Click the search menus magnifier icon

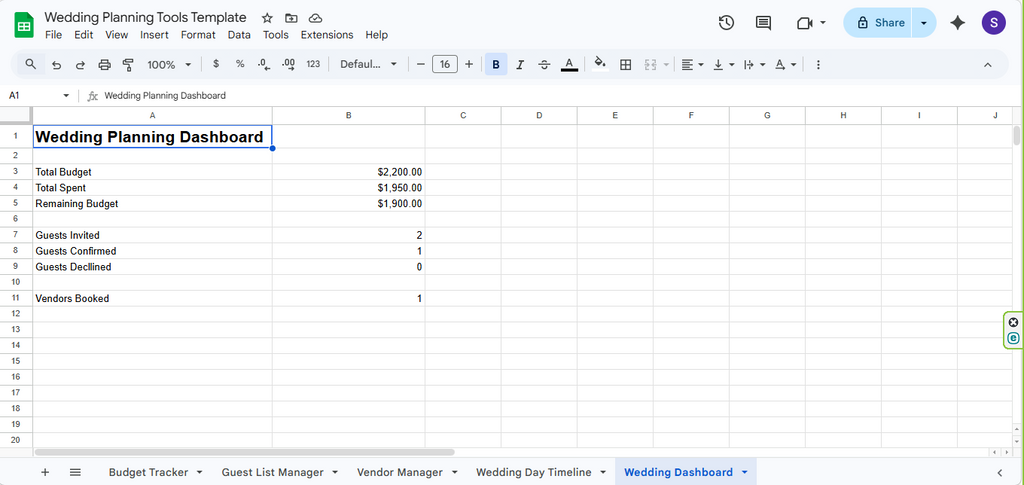point(31,64)
